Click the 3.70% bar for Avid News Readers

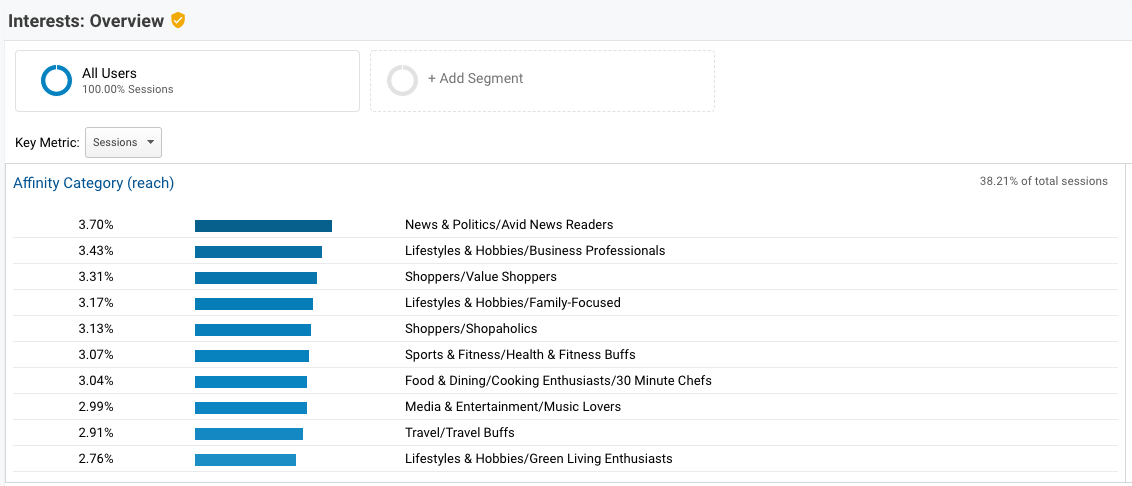tap(263, 226)
